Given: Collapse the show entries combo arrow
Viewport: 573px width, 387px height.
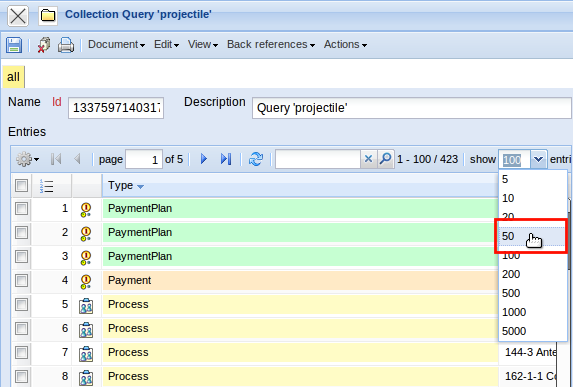Looking at the screenshot, I should pos(538,159).
